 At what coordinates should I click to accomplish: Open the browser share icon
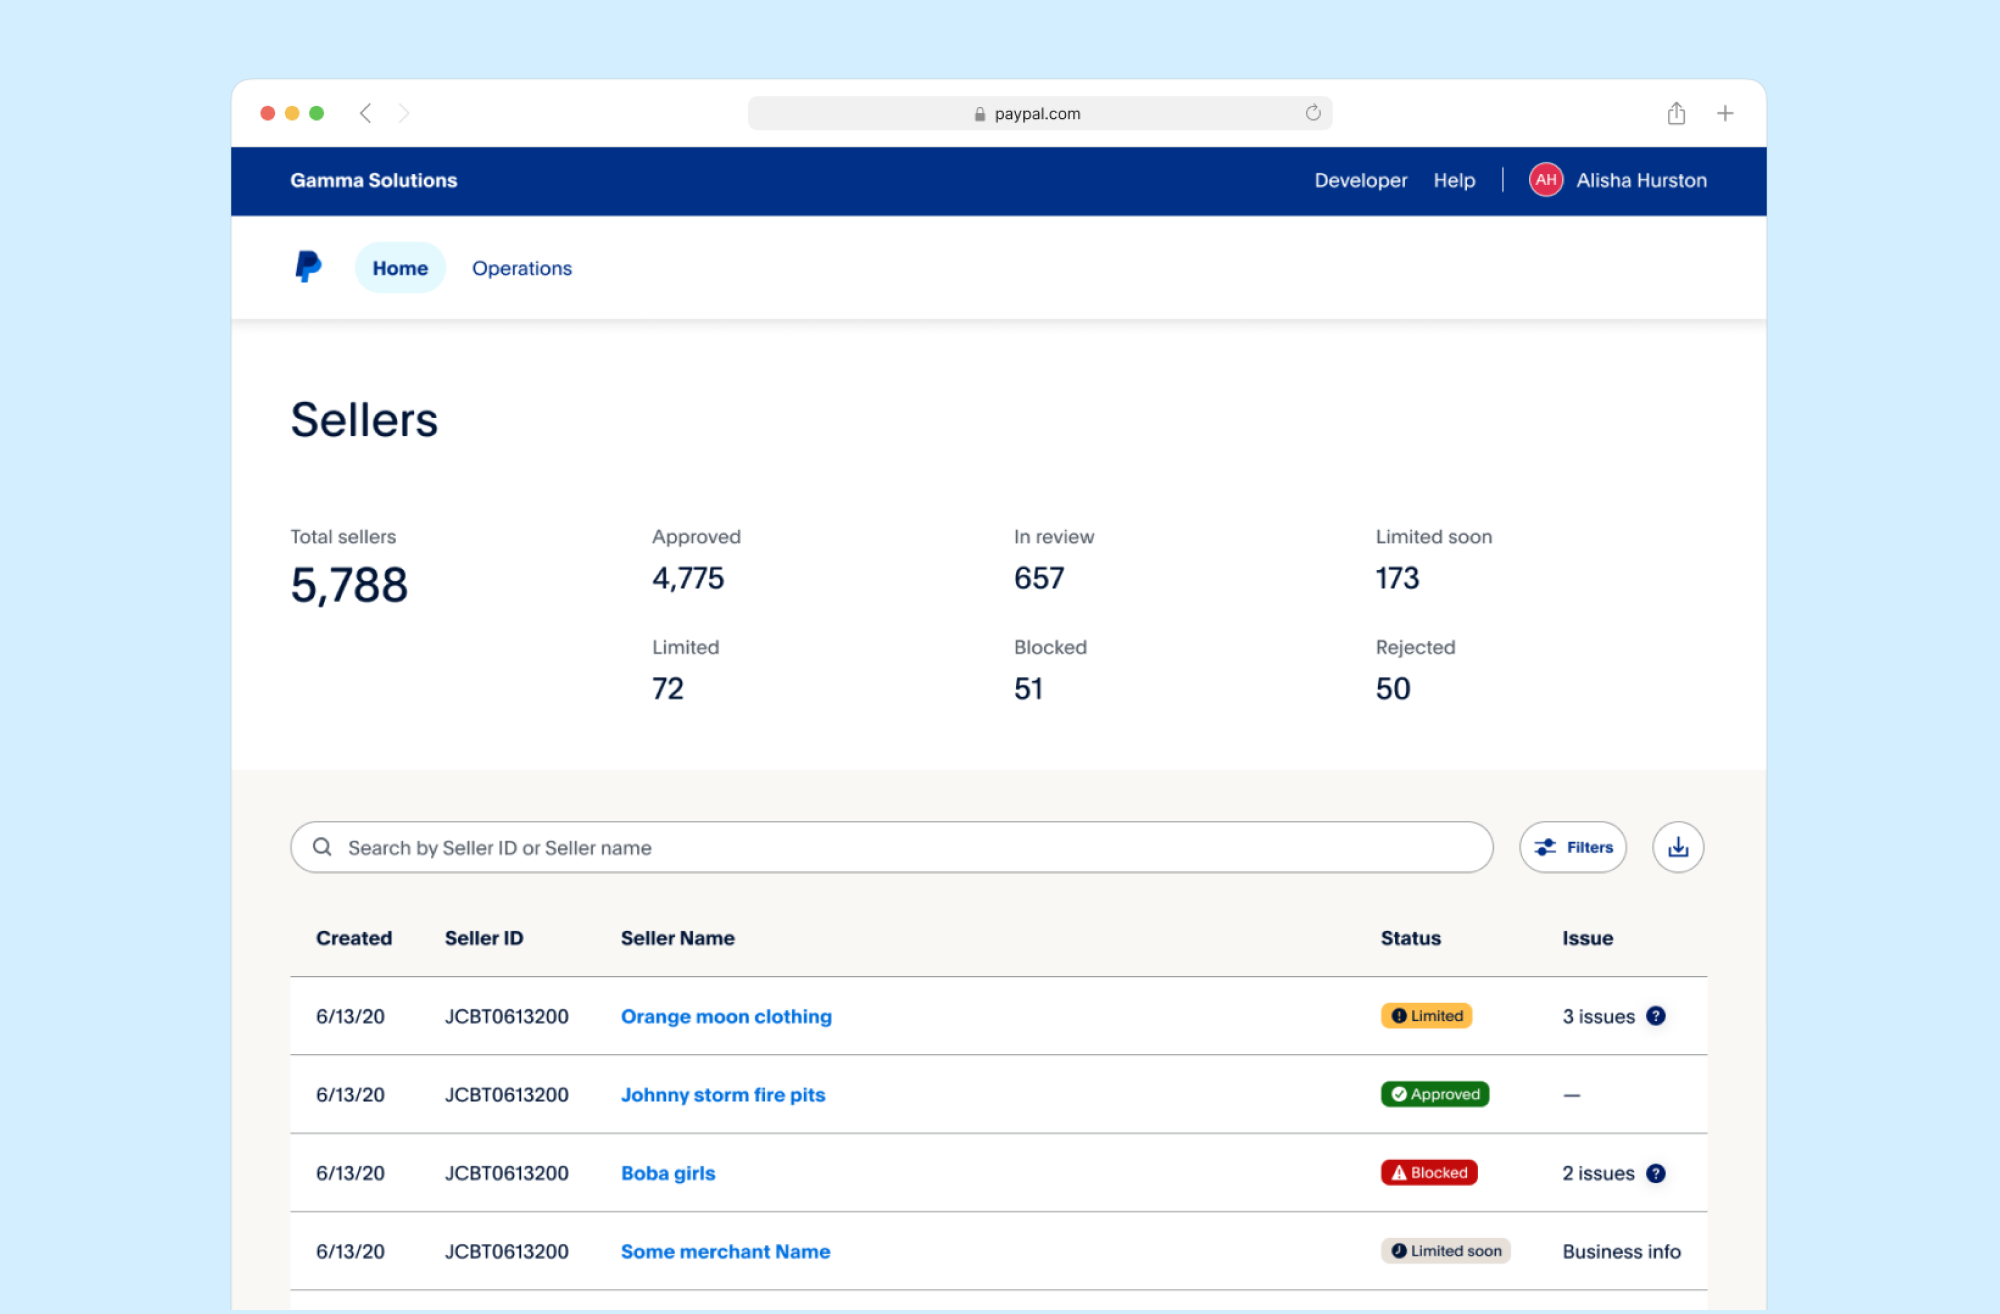1676,113
